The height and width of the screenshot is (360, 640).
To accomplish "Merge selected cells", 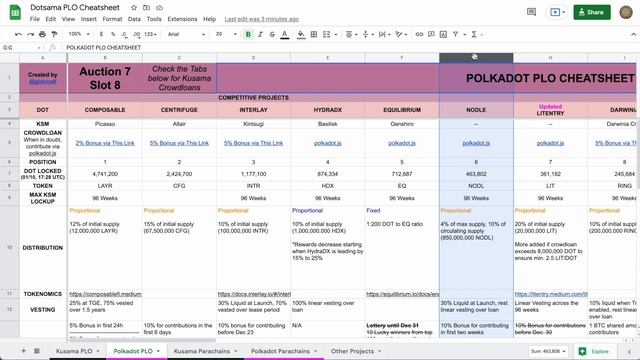I will tap(327, 35).
